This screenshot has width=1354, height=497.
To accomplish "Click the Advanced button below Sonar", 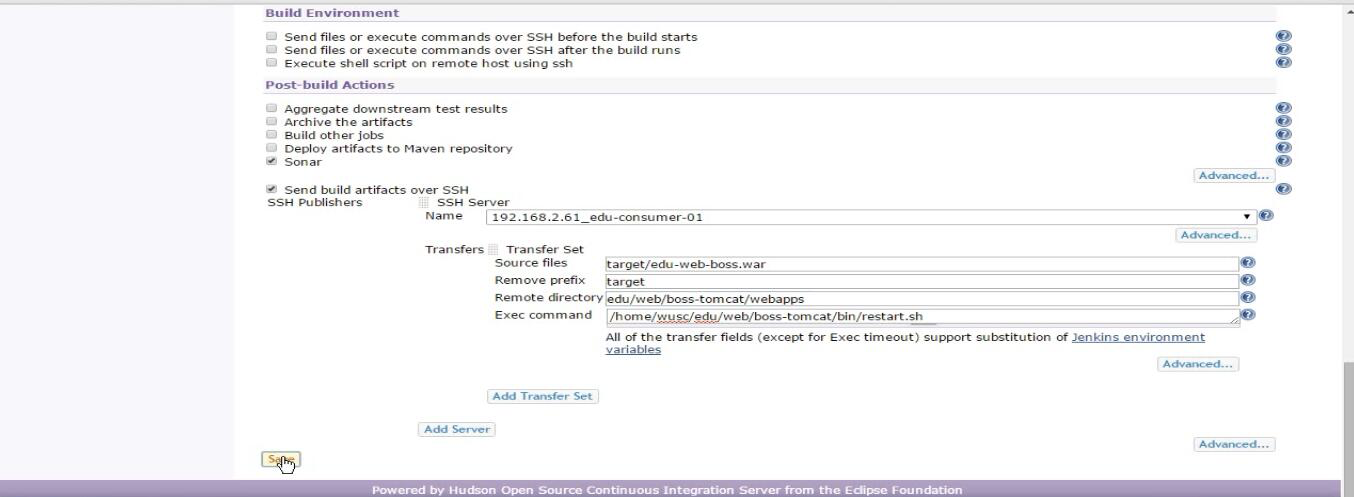I will 1234,175.
